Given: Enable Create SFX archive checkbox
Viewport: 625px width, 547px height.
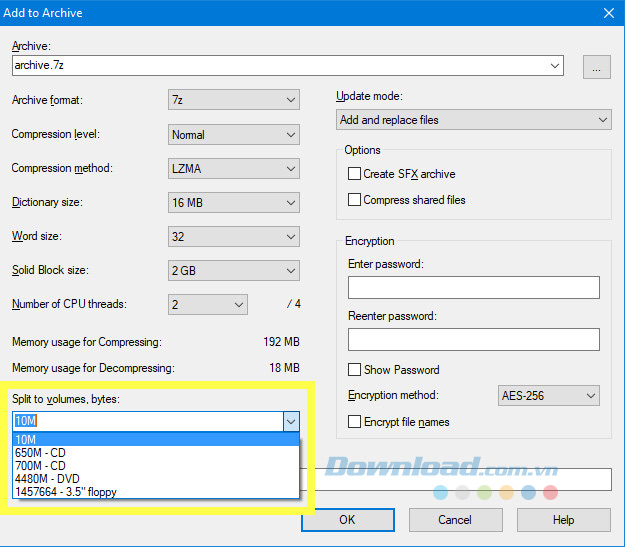Looking at the screenshot, I should tap(354, 174).
